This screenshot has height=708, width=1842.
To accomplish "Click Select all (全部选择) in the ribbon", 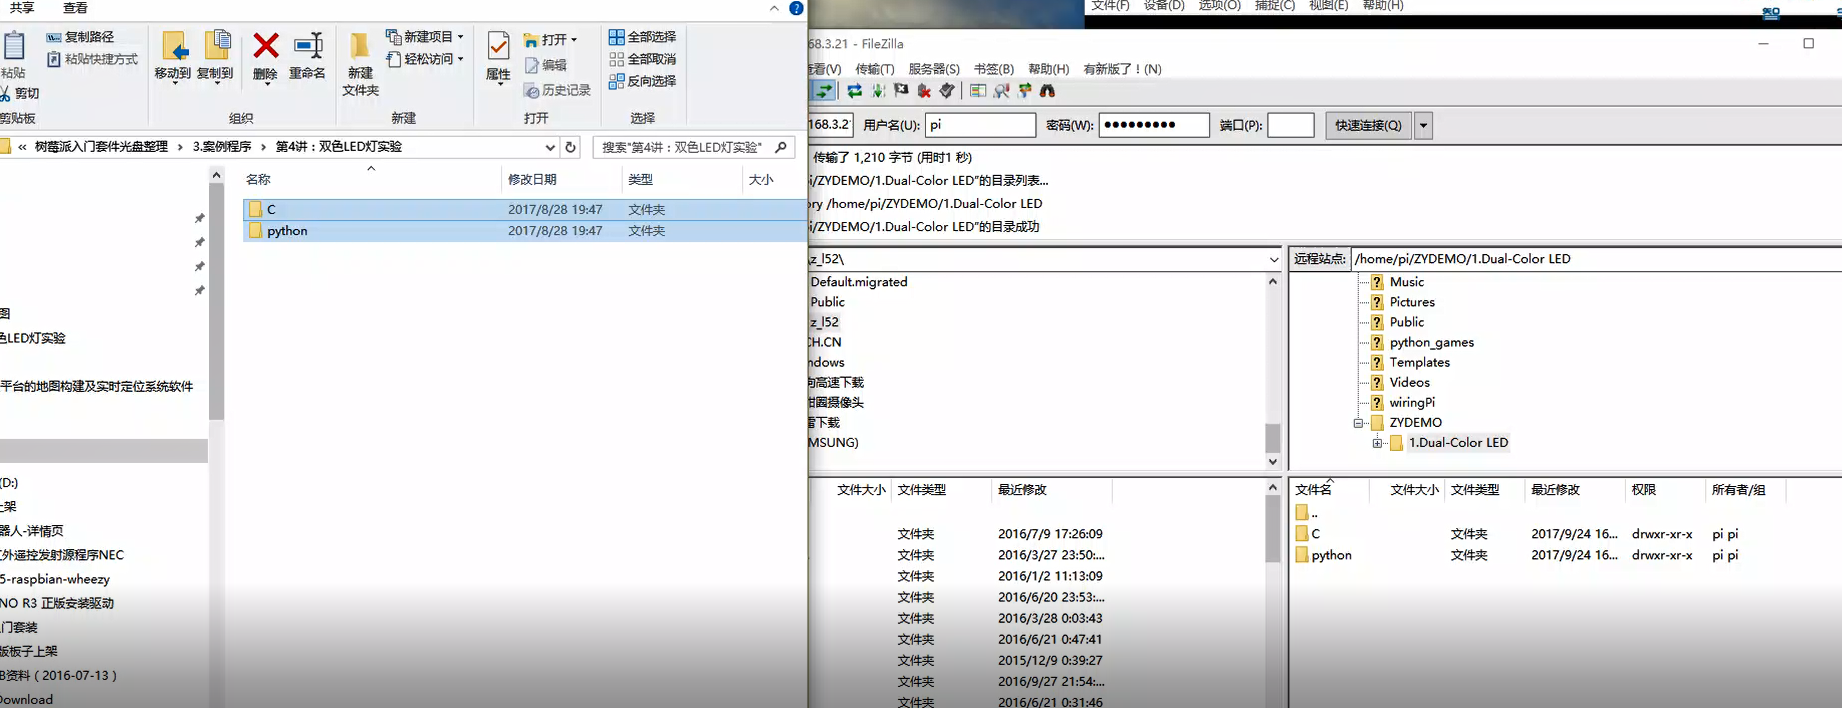I will point(642,37).
